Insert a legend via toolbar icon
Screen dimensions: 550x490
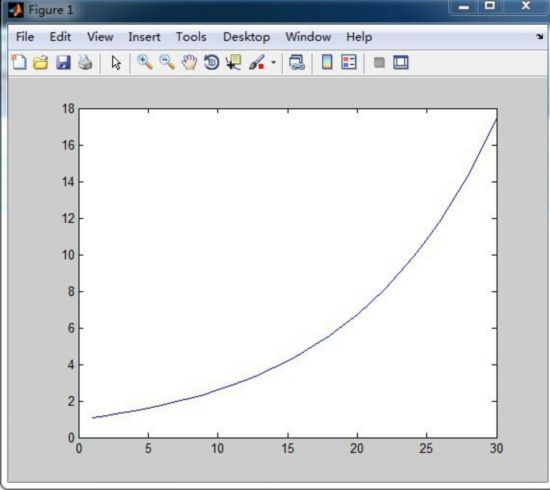pos(349,62)
